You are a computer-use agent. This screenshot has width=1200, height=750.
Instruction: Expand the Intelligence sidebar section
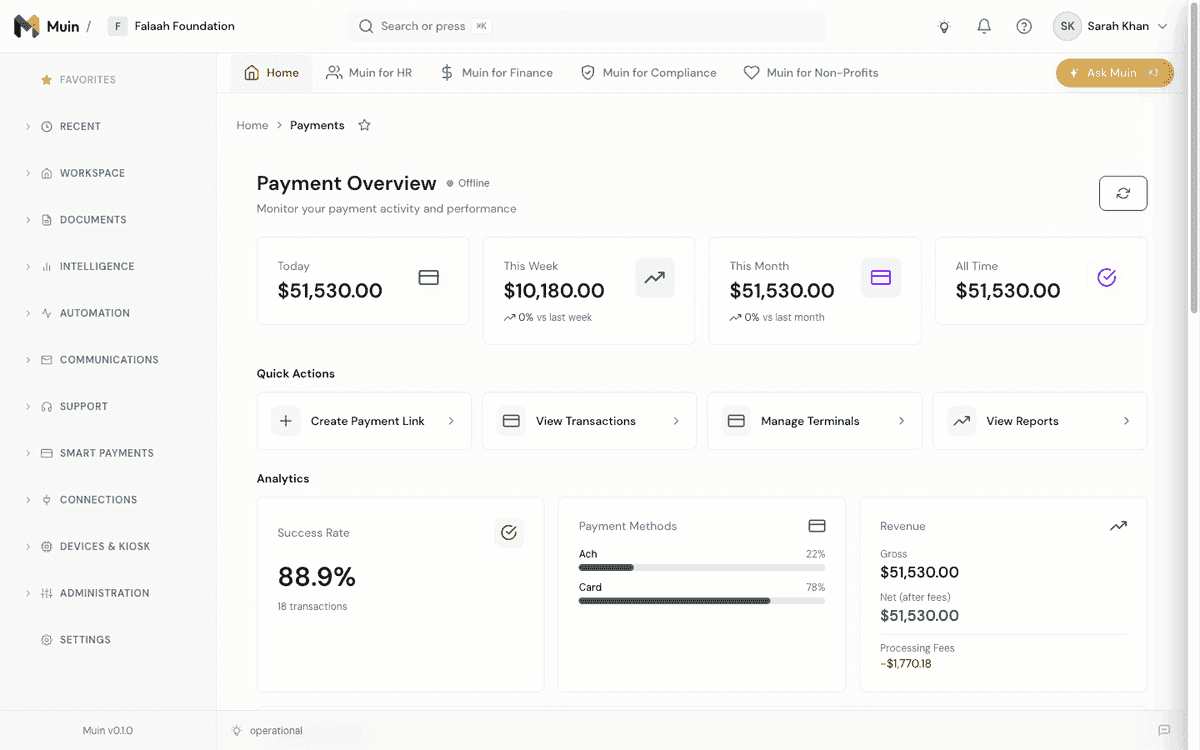pos(28,267)
